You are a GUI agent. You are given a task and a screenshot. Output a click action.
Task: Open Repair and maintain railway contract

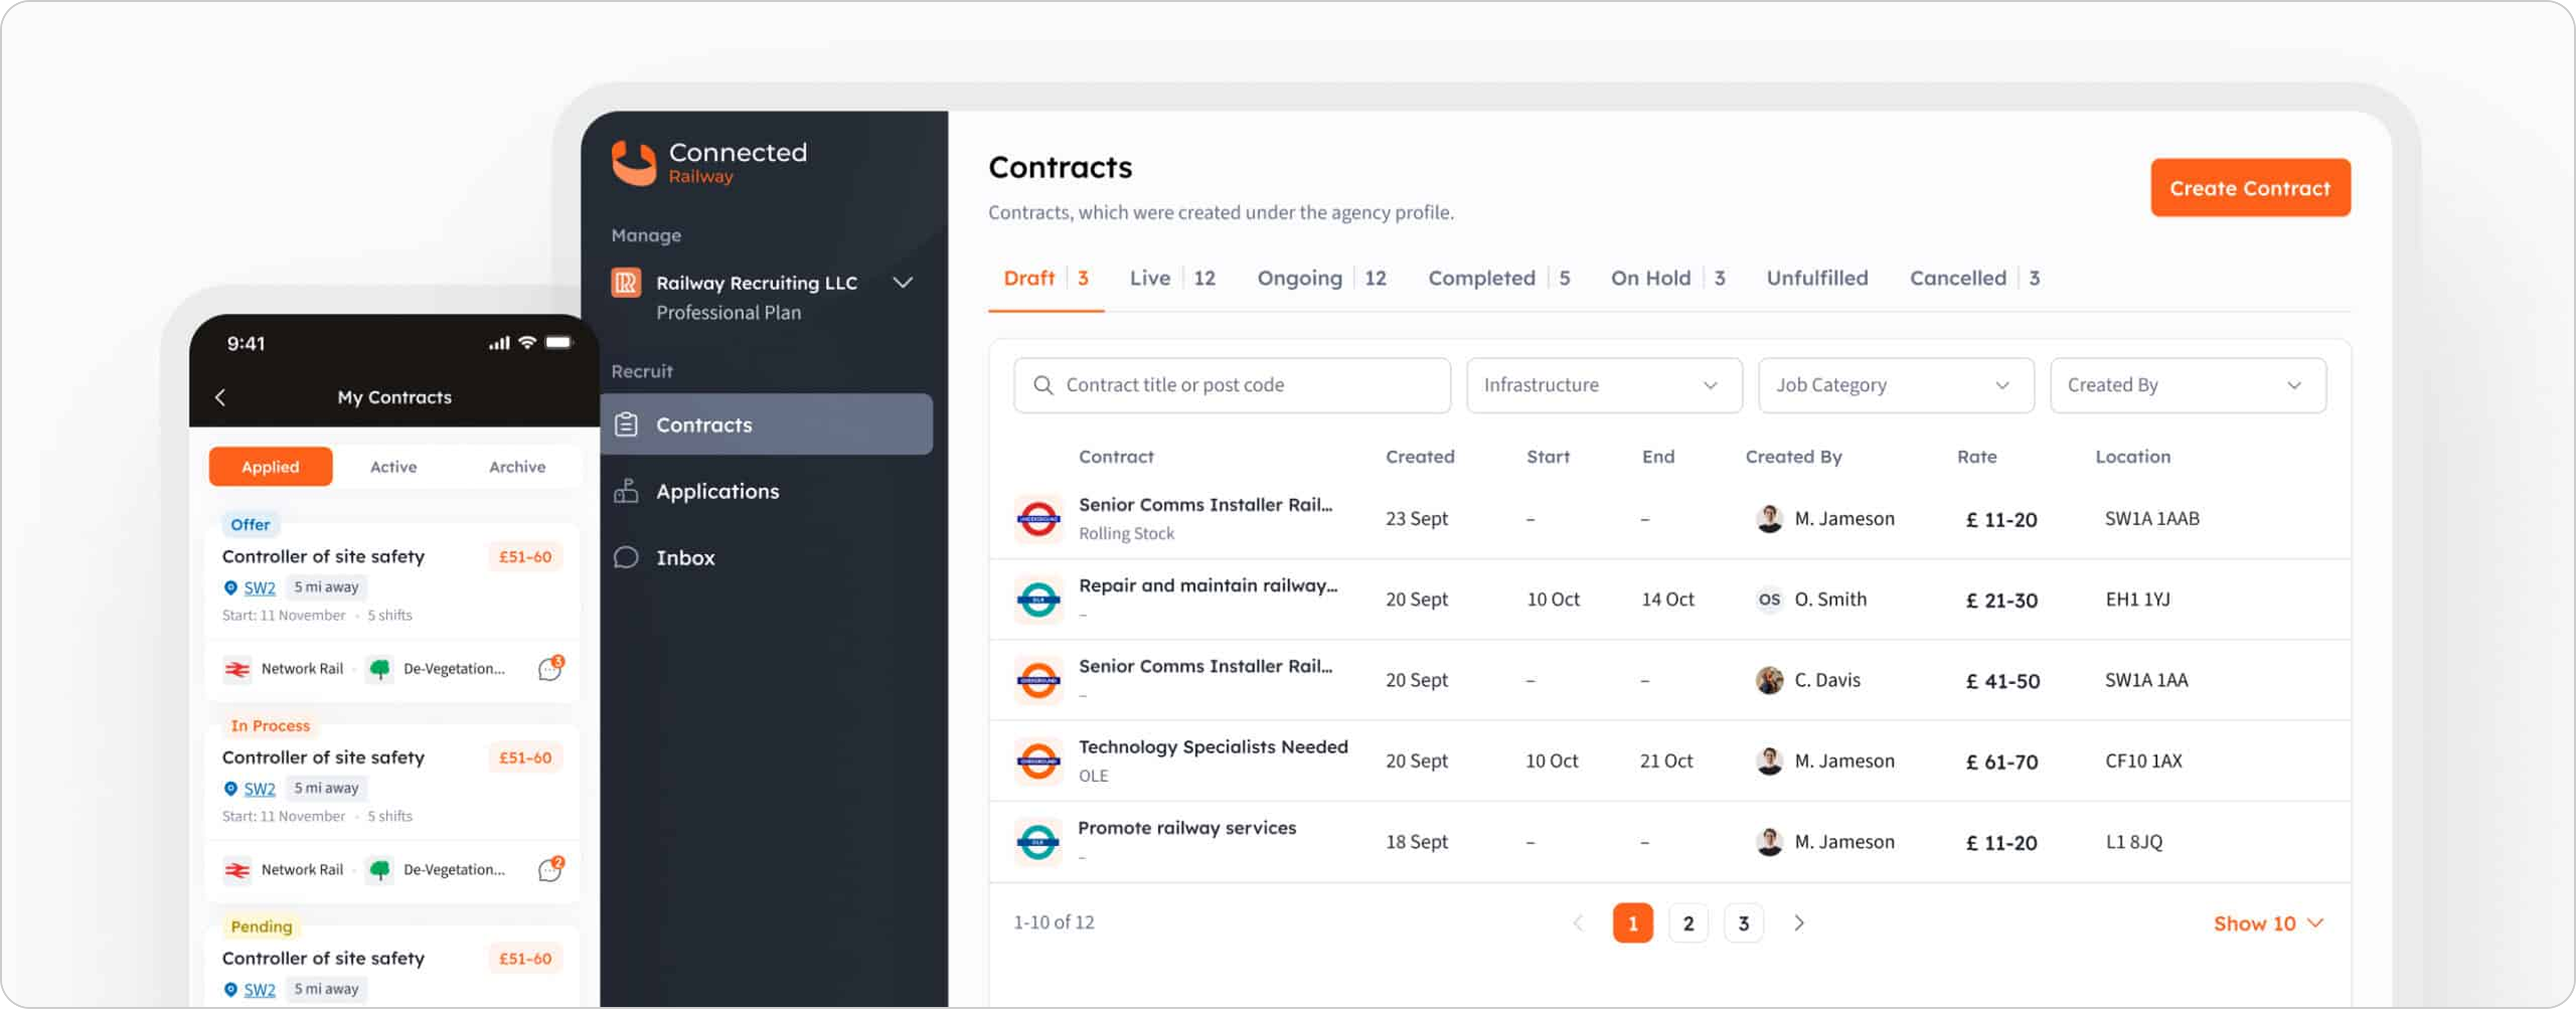coord(1207,586)
